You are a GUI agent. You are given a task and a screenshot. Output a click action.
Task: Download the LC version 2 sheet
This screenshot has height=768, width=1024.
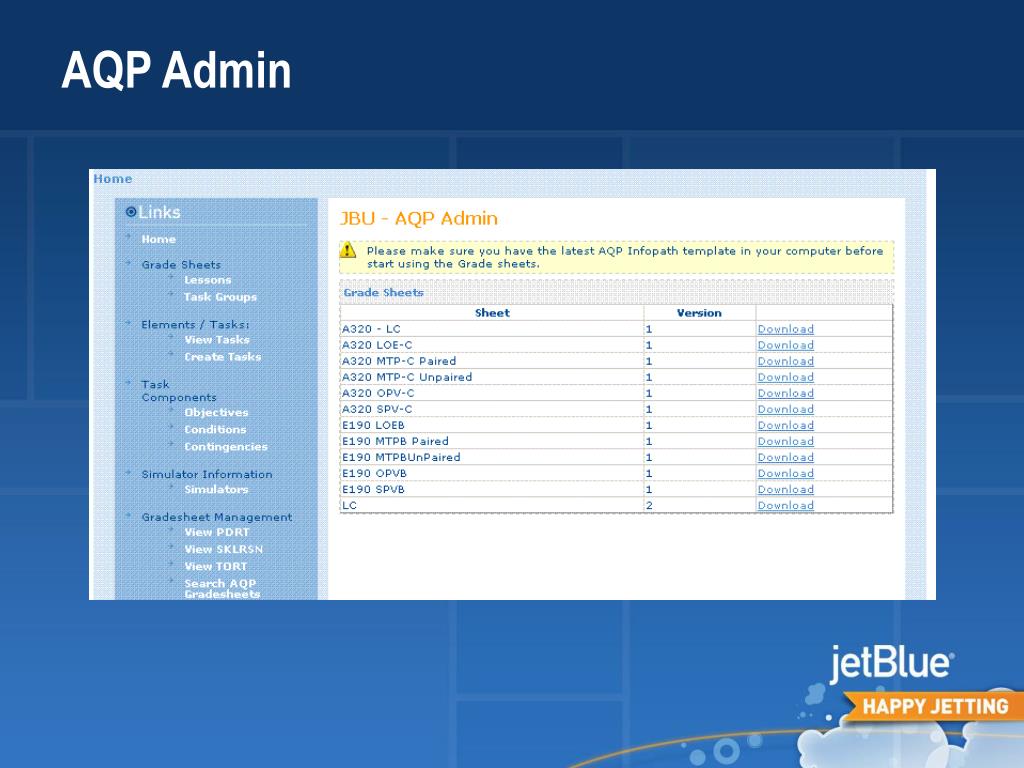point(786,505)
